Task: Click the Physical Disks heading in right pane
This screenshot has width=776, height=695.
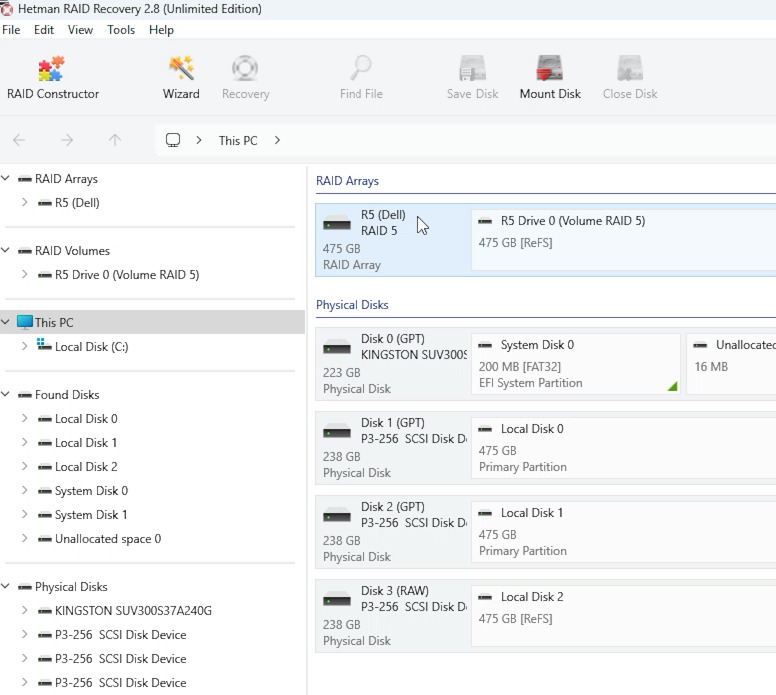Action: [x=352, y=304]
